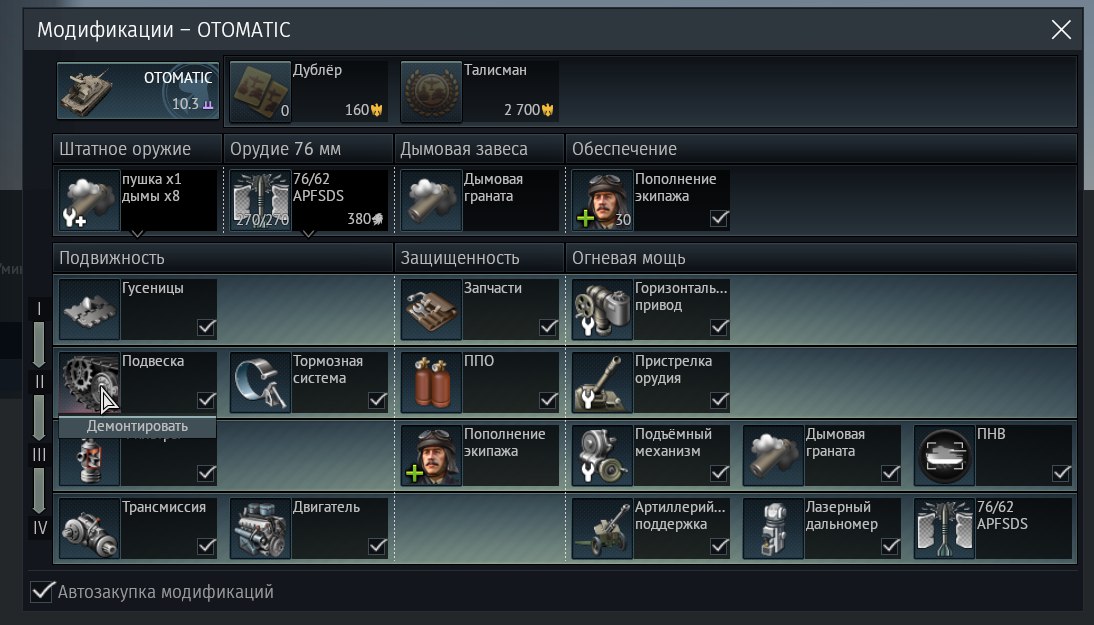Image resolution: width=1094 pixels, height=625 pixels.
Task: Toggle the Подвеска checkbox
Action: coord(206,400)
